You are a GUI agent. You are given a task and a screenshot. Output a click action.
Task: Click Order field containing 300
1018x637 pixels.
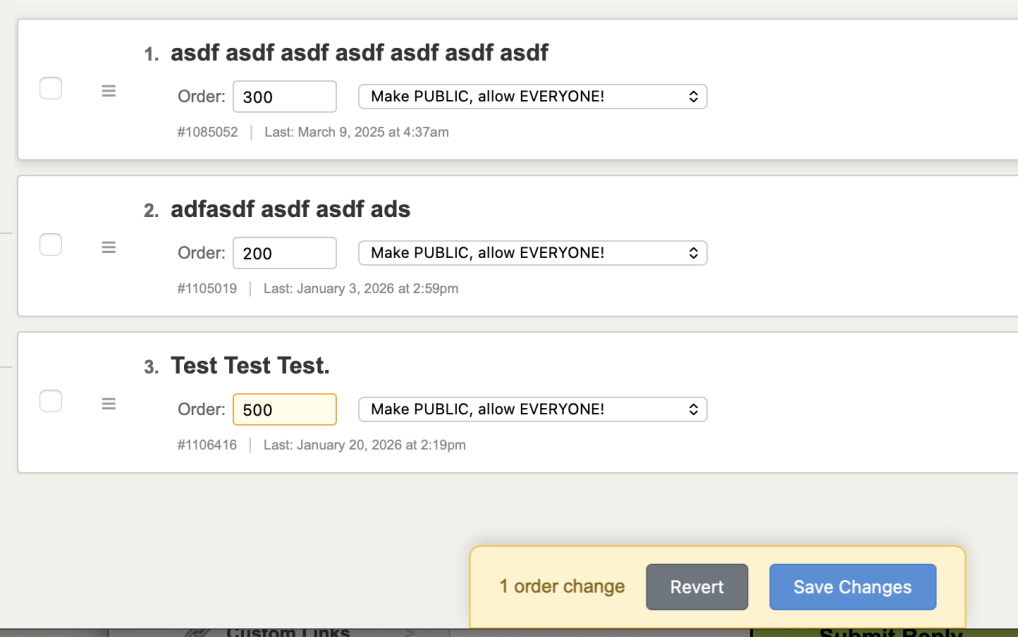click(284, 97)
